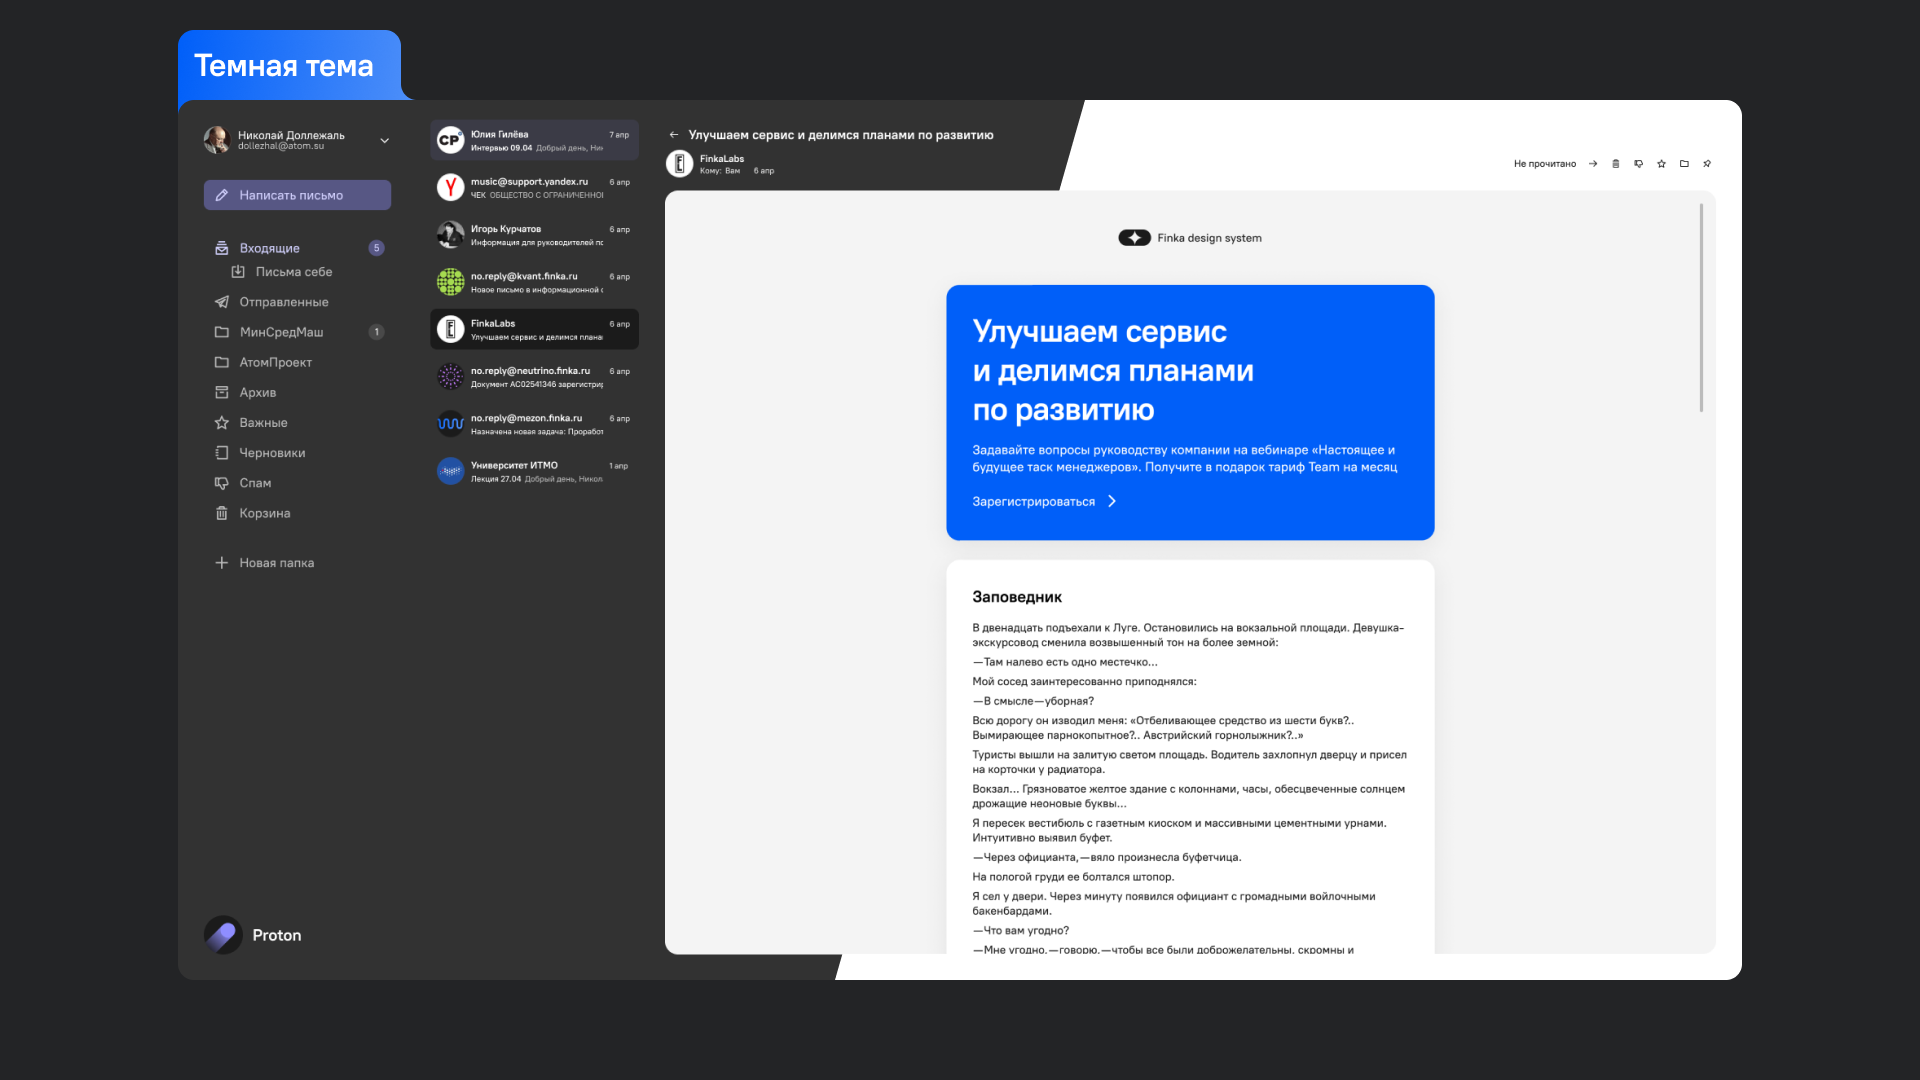Click the Proton logo icon
The height and width of the screenshot is (1080, 1920).
[x=223, y=935]
